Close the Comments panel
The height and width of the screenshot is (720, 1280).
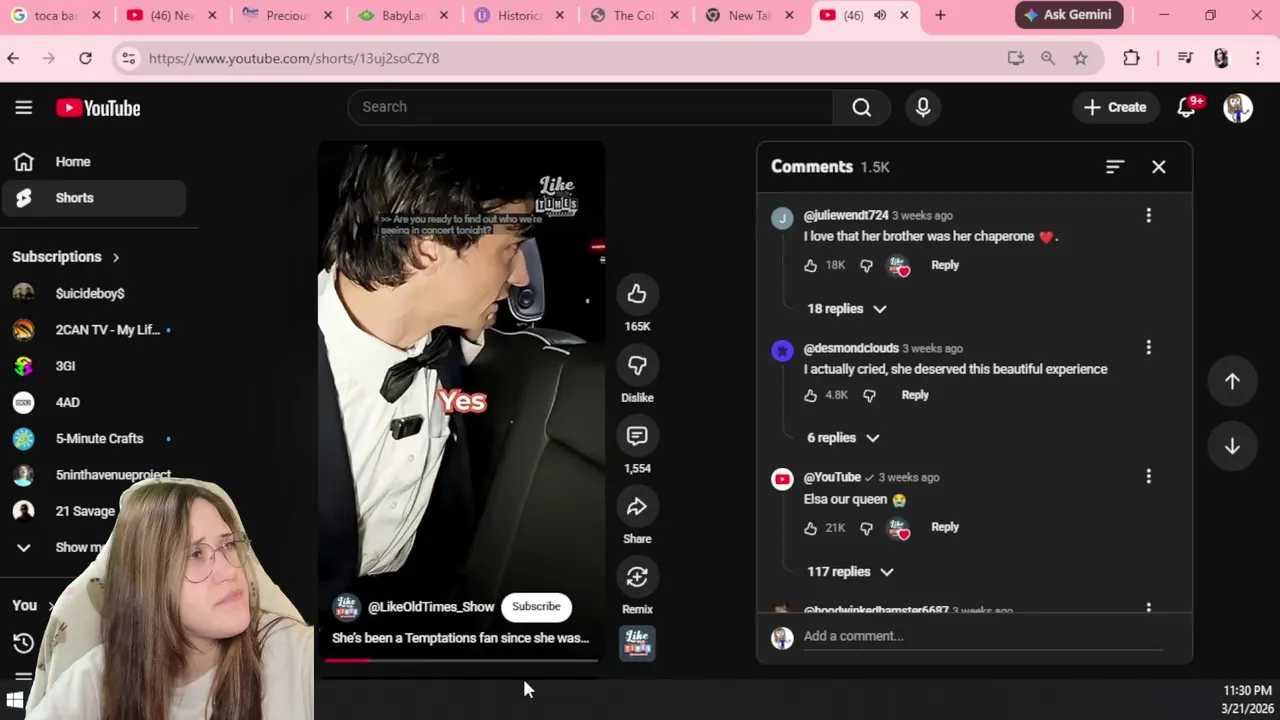(x=1159, y=167)
